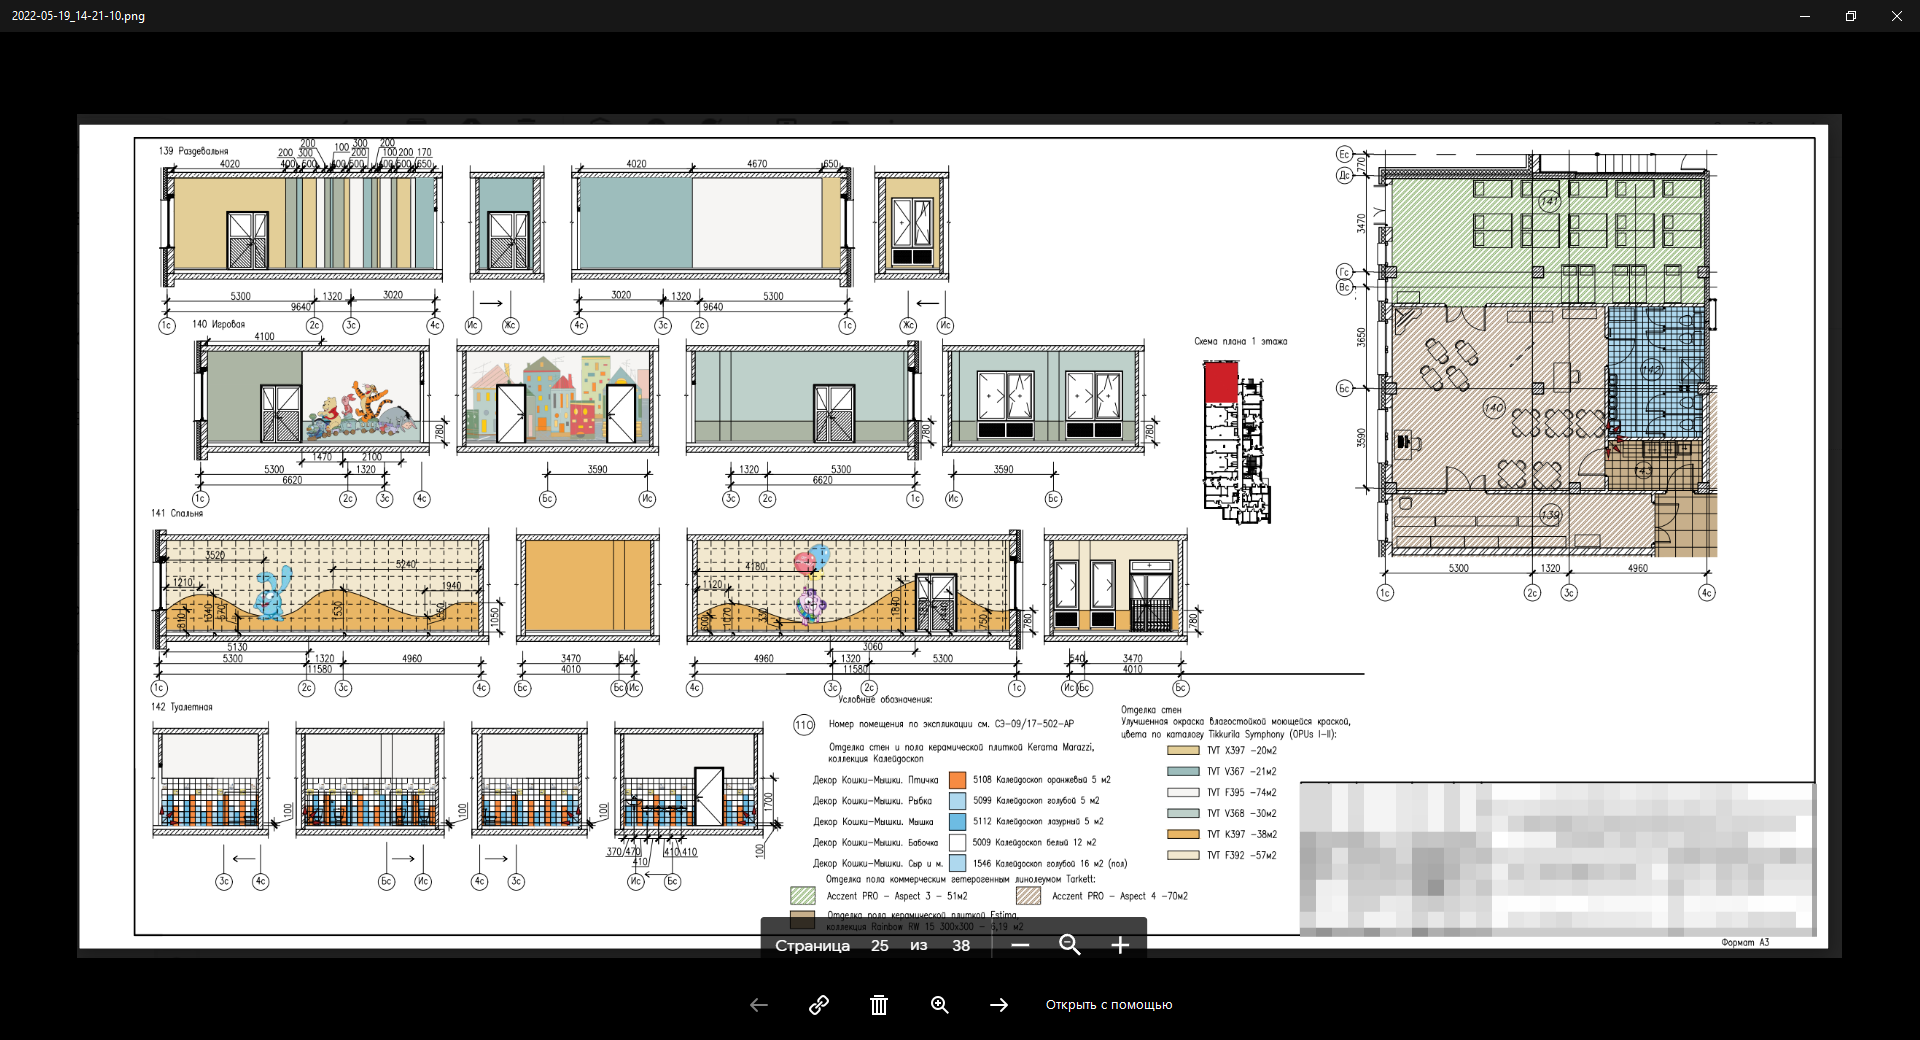Screen dimensions: 1920x1040
Task: Click the '141 Спальня' heading on the drawing
Action: [177, 513]
